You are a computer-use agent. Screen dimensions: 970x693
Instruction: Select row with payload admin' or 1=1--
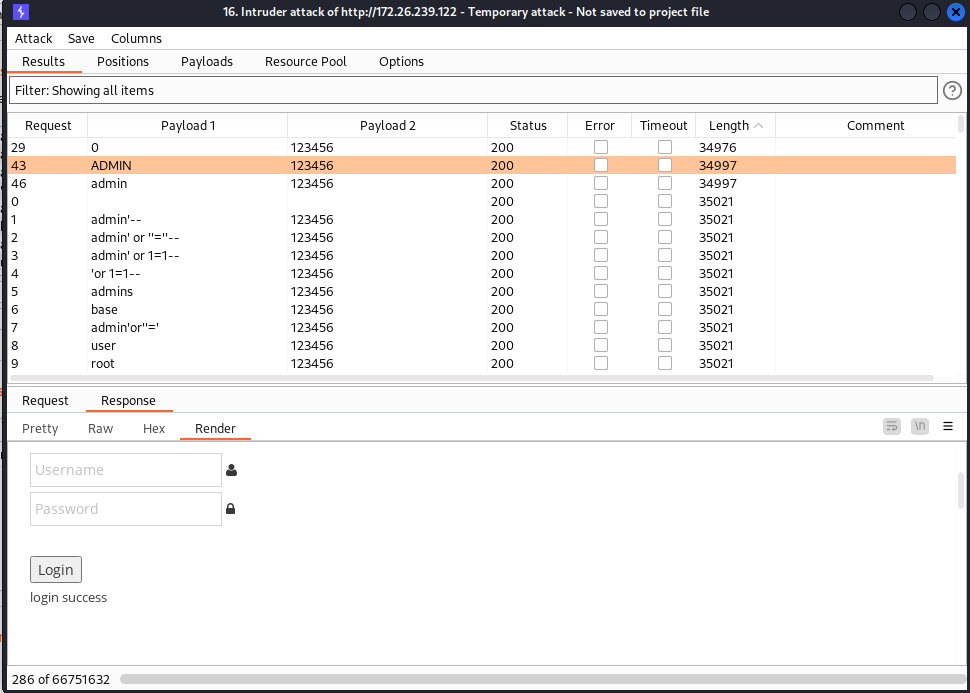pos(482,255)
